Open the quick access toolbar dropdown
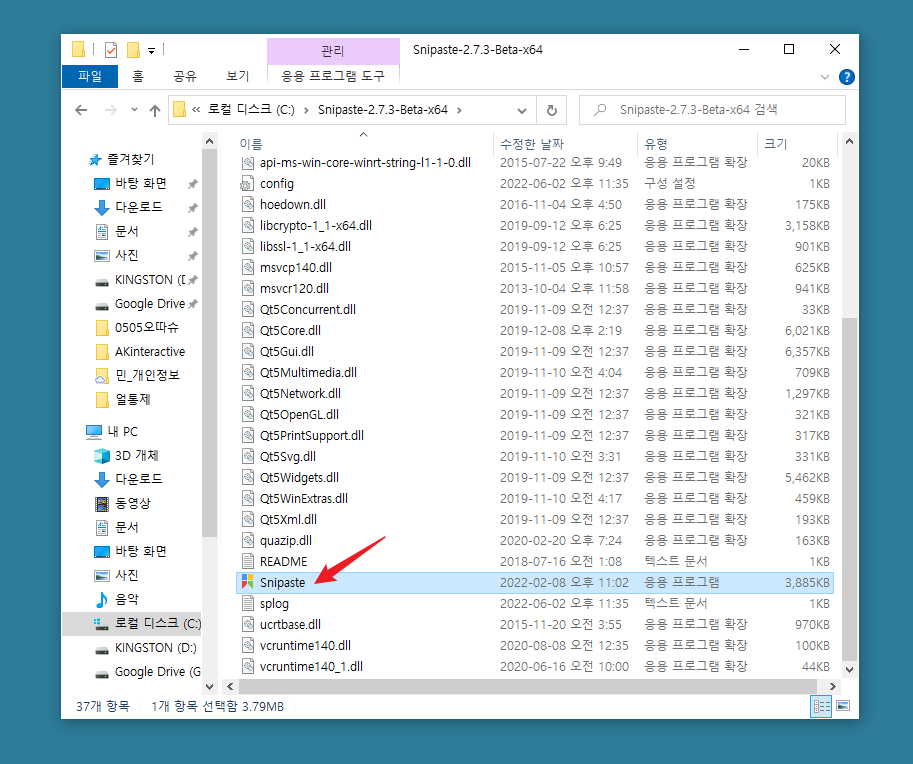 point(151,51)
